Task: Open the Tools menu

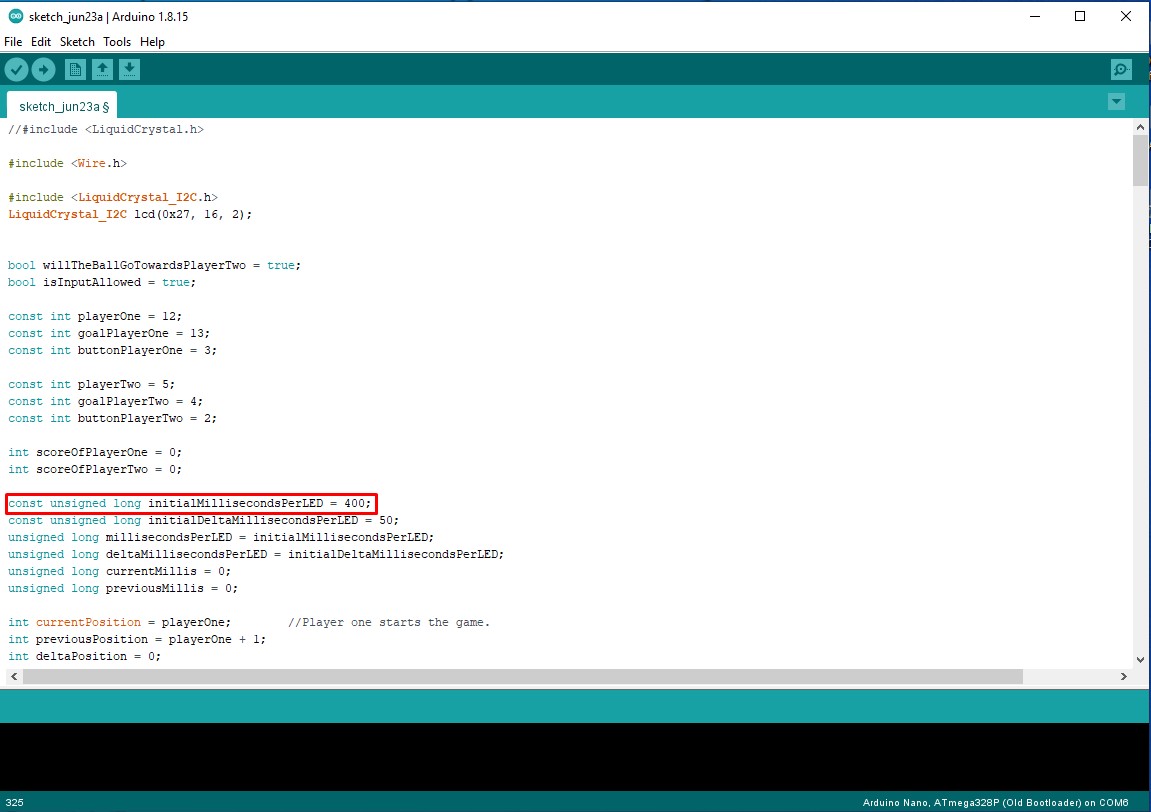Action: pos(117,42)
